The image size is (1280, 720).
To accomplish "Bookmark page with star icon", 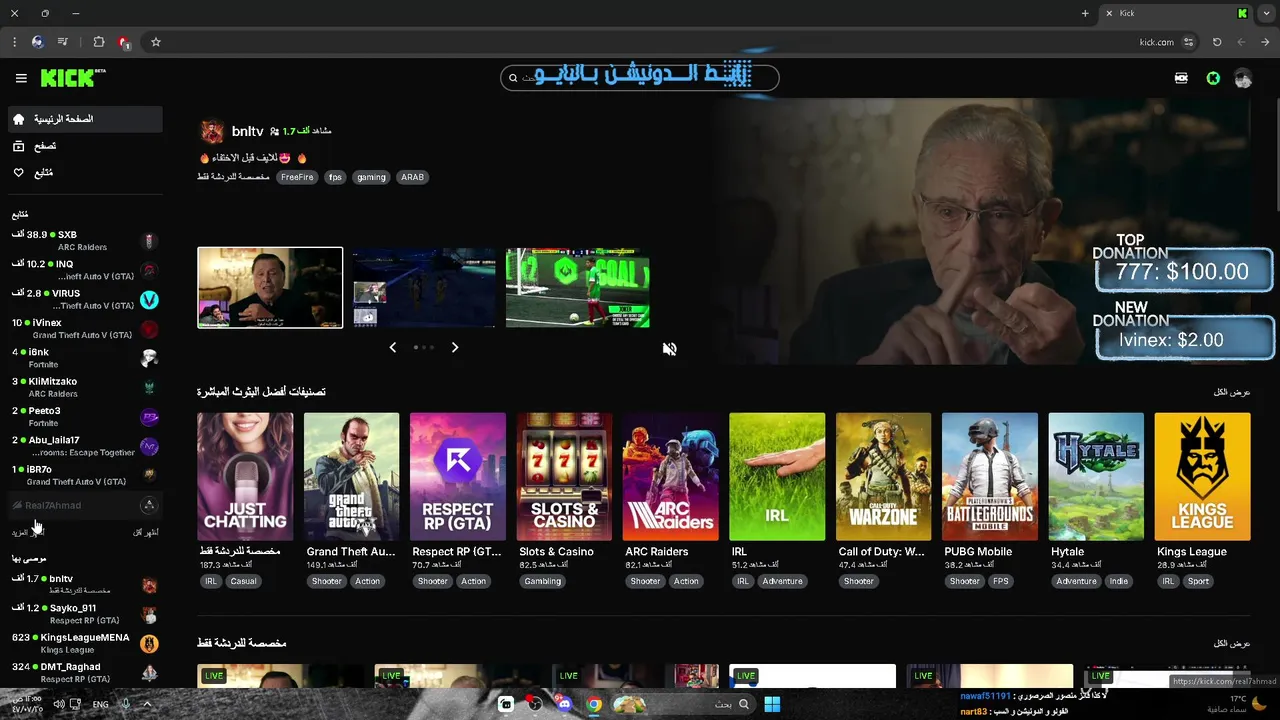I will [x=156, y=42].
